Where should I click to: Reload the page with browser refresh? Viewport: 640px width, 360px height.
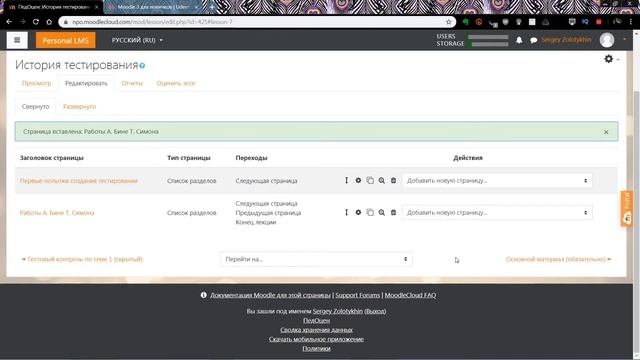(x=36, y=22)
